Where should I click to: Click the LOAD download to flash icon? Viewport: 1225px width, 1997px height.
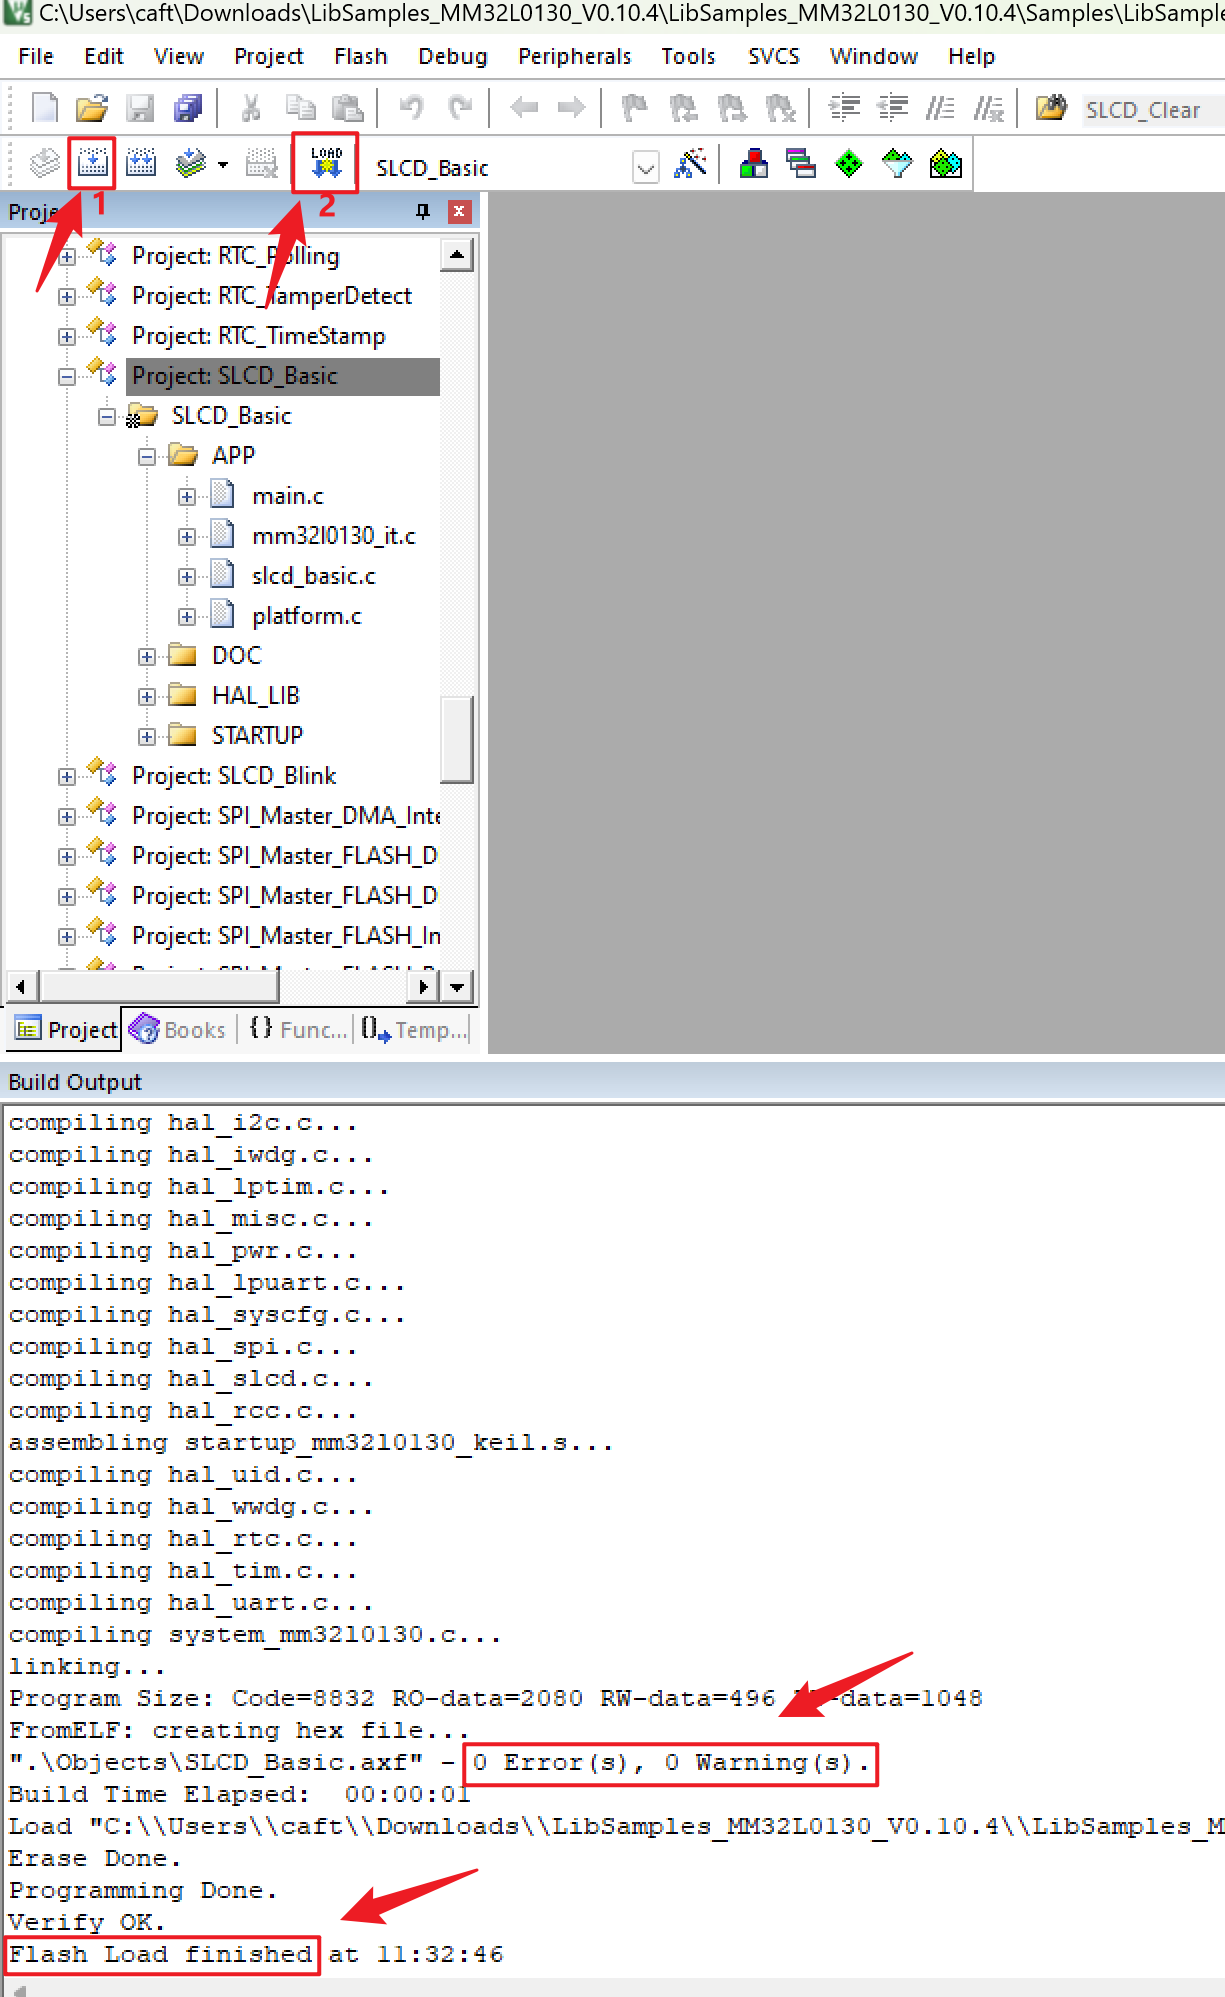point(326,164)
